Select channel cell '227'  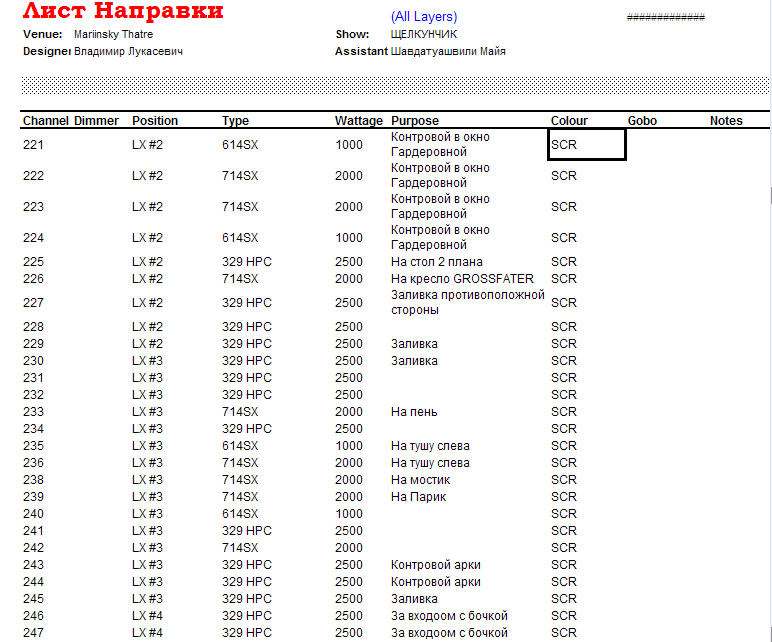click(33, 303)
